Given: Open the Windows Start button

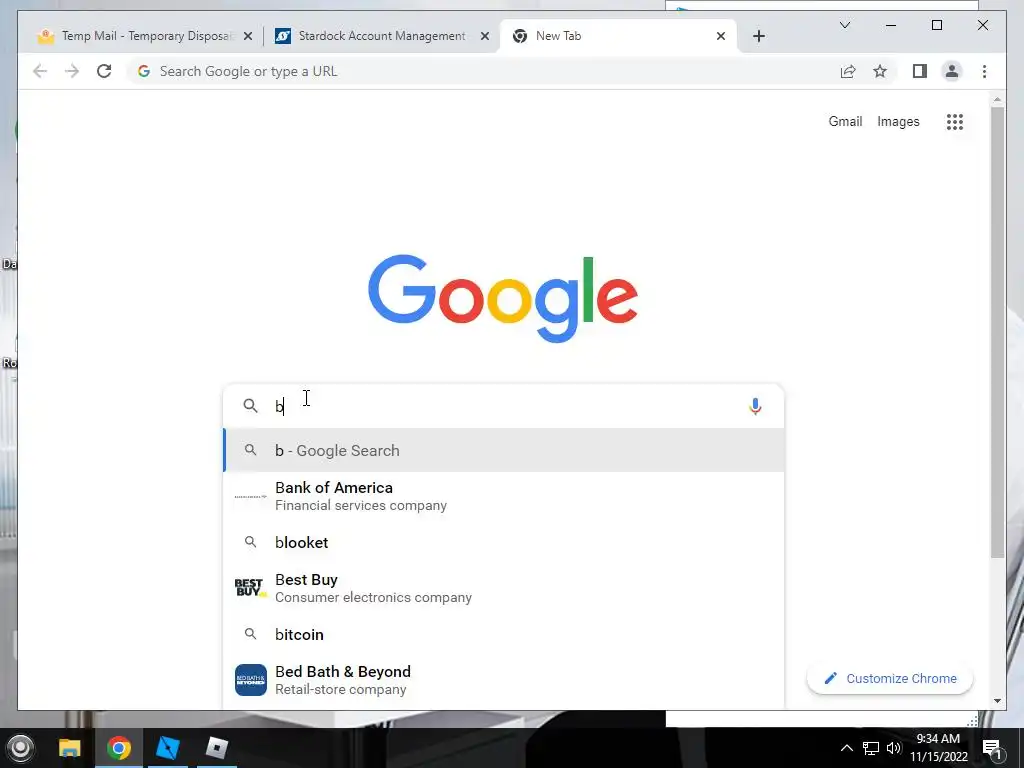Looking at the screenshot, I should pyautogui.click(x=20, y=748).
